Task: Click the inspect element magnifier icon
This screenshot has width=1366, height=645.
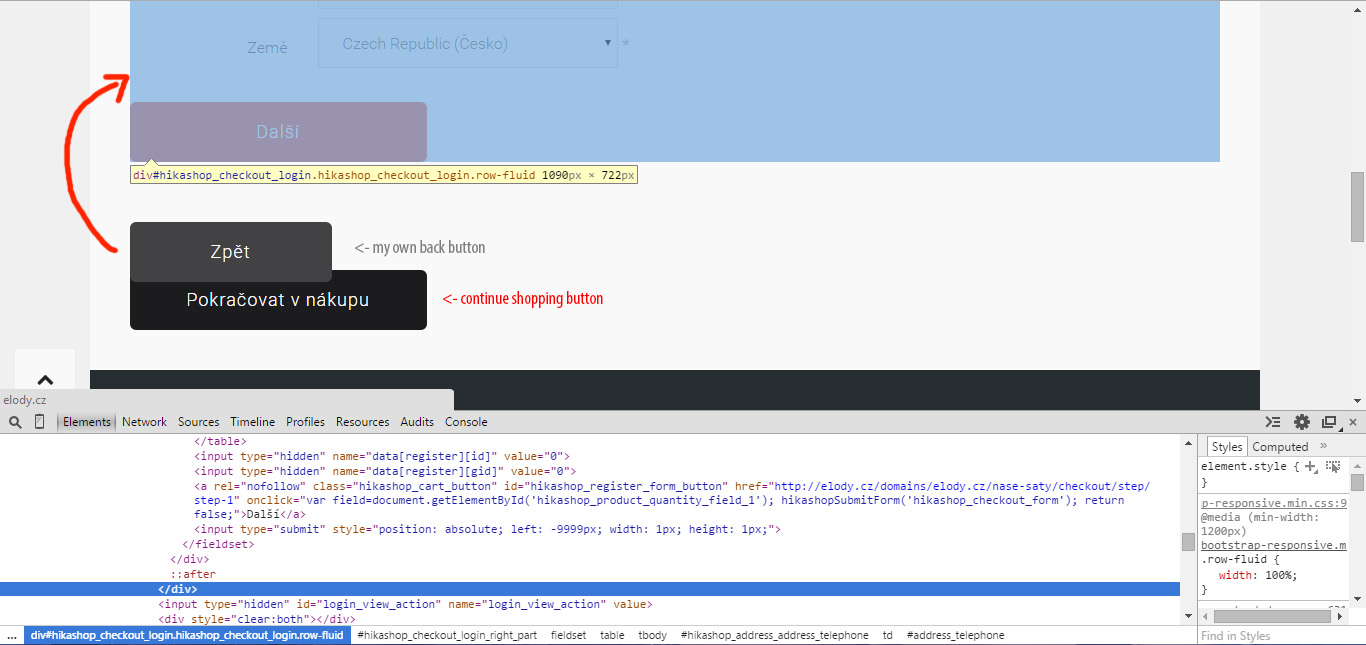Action: click(x=15, y=422)
